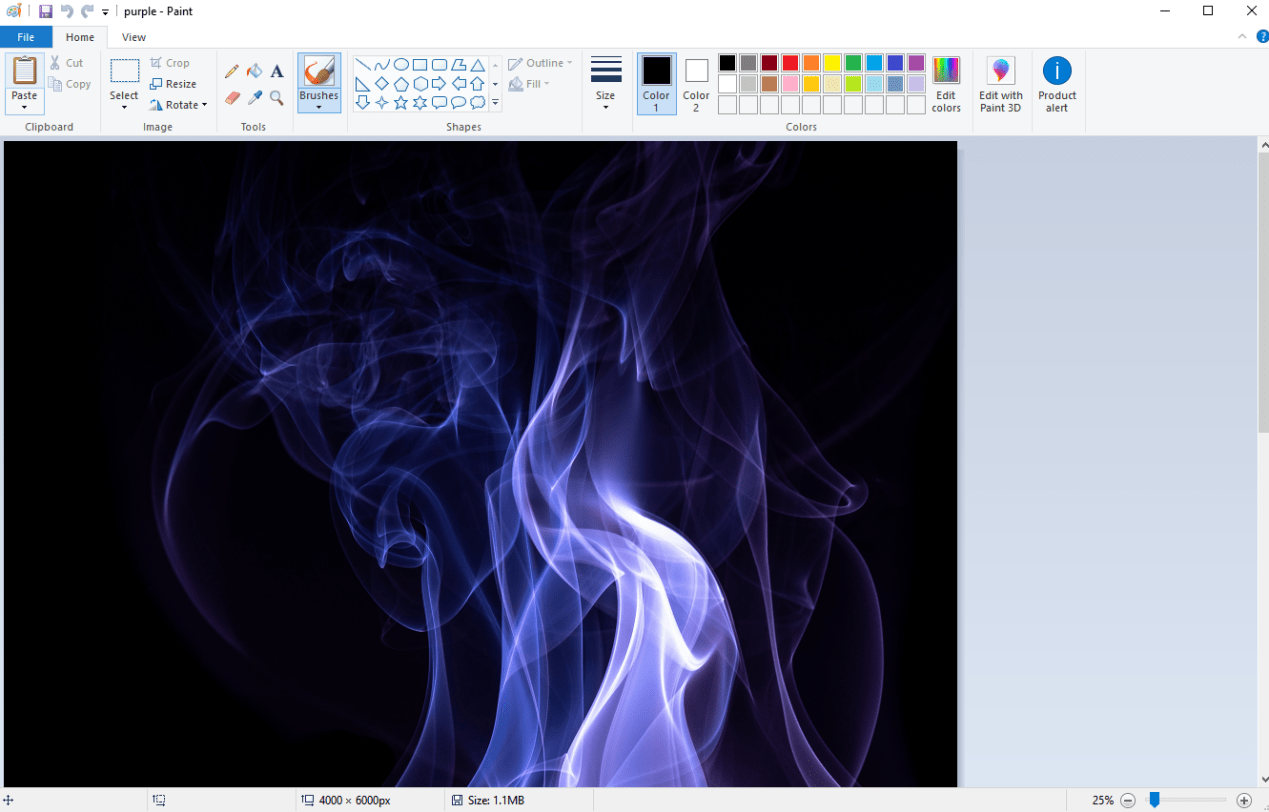Choose the Text tool
This screenshot has height=812, width=1269.
[x=277, y=70]
